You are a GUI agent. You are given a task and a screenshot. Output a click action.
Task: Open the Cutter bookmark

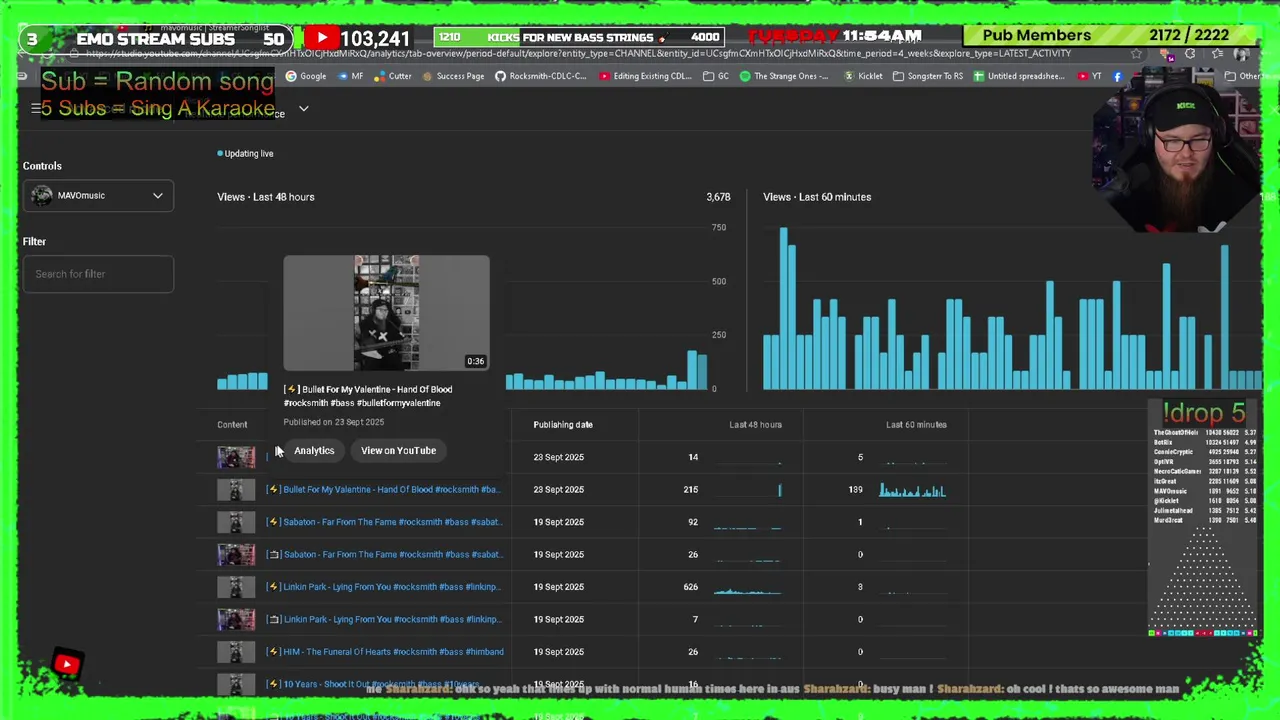coord(393,76)
